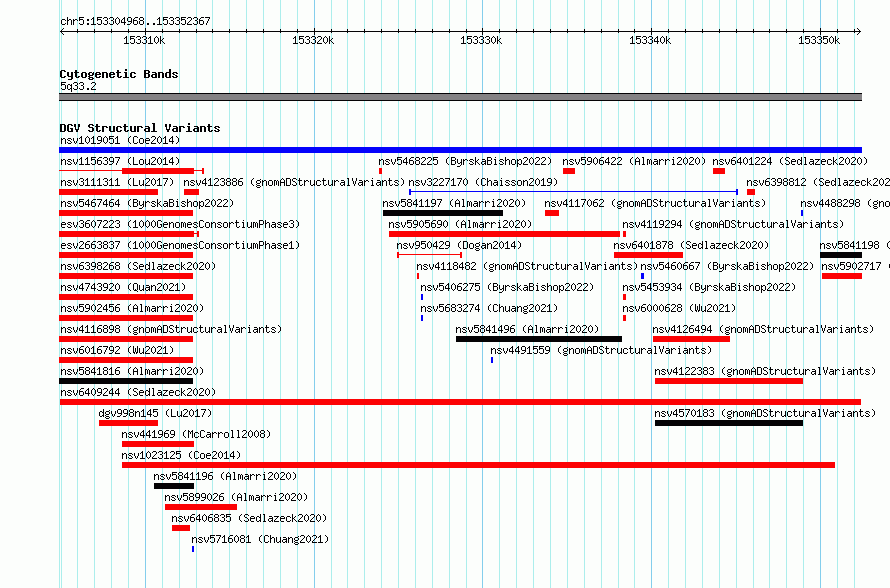Click the black nsv4570183 variant bar

729,423
